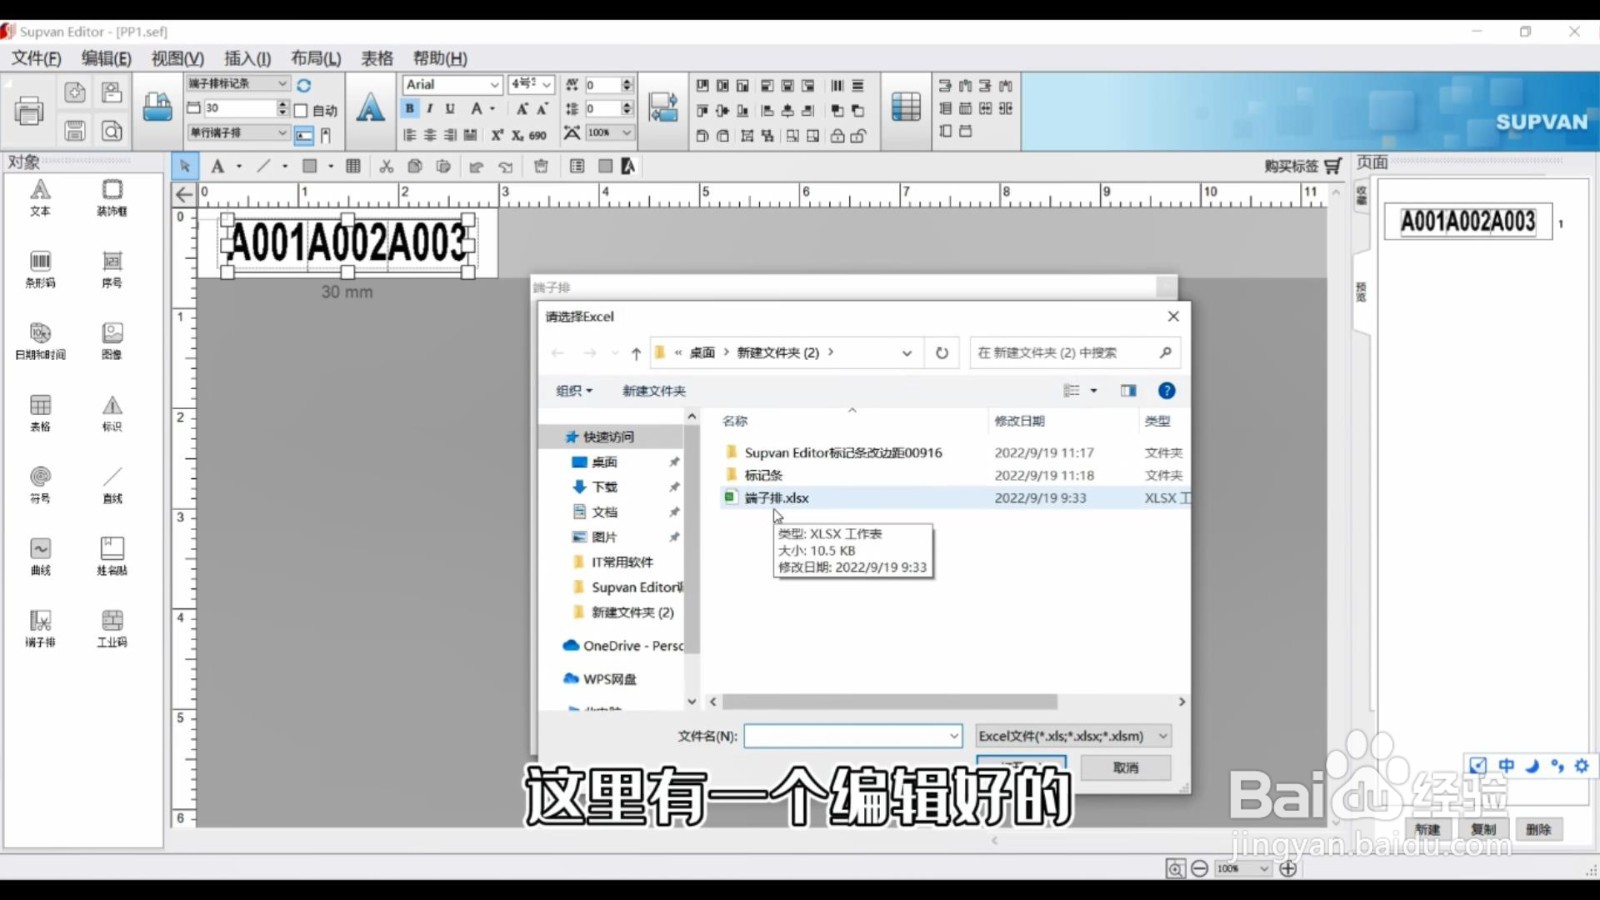This screenshot has width=1600, height=900.
Task: Open the 帮助(H) menu
Action: 440,58
